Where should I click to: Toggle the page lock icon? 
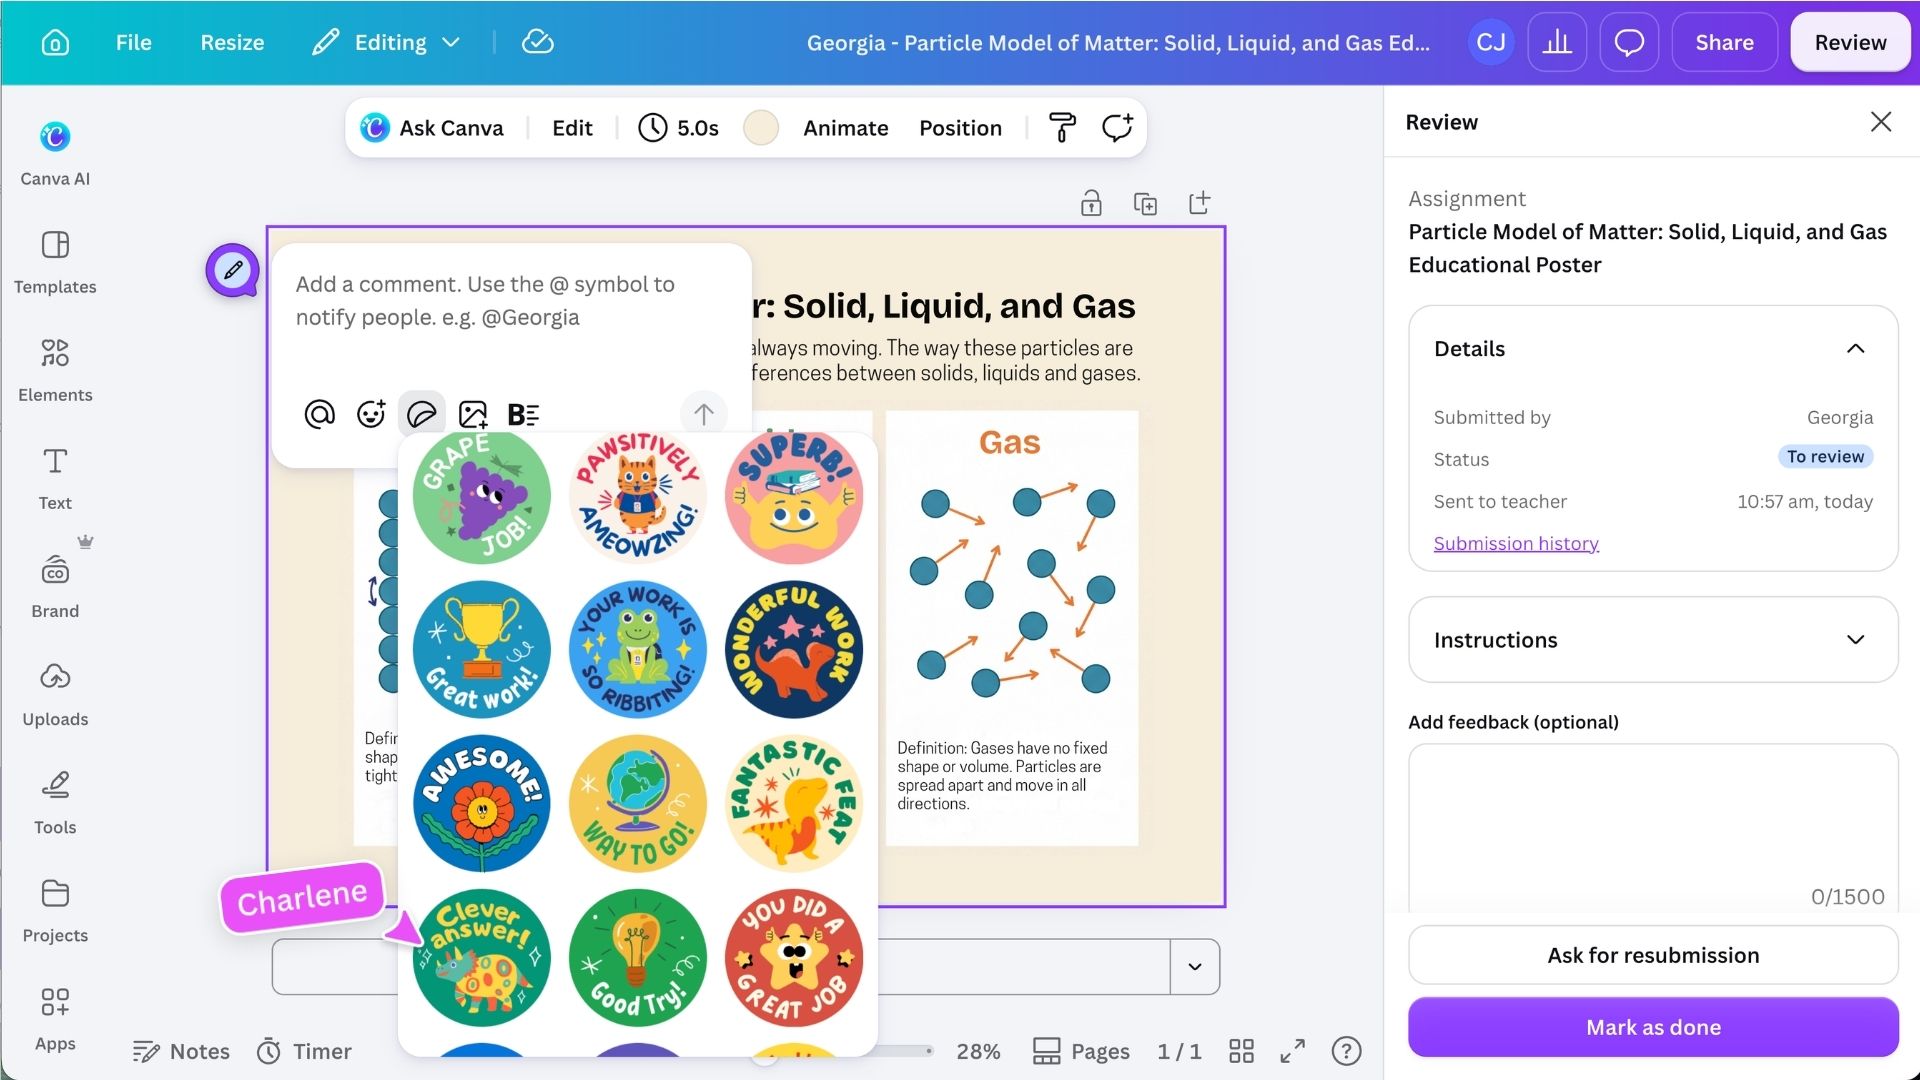(1091, 203)
